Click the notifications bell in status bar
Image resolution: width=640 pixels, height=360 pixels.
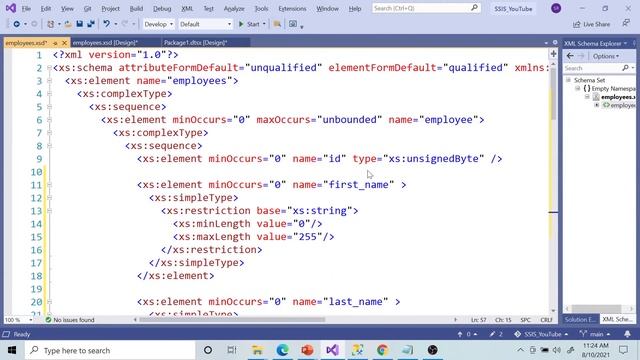coord(627,334)
